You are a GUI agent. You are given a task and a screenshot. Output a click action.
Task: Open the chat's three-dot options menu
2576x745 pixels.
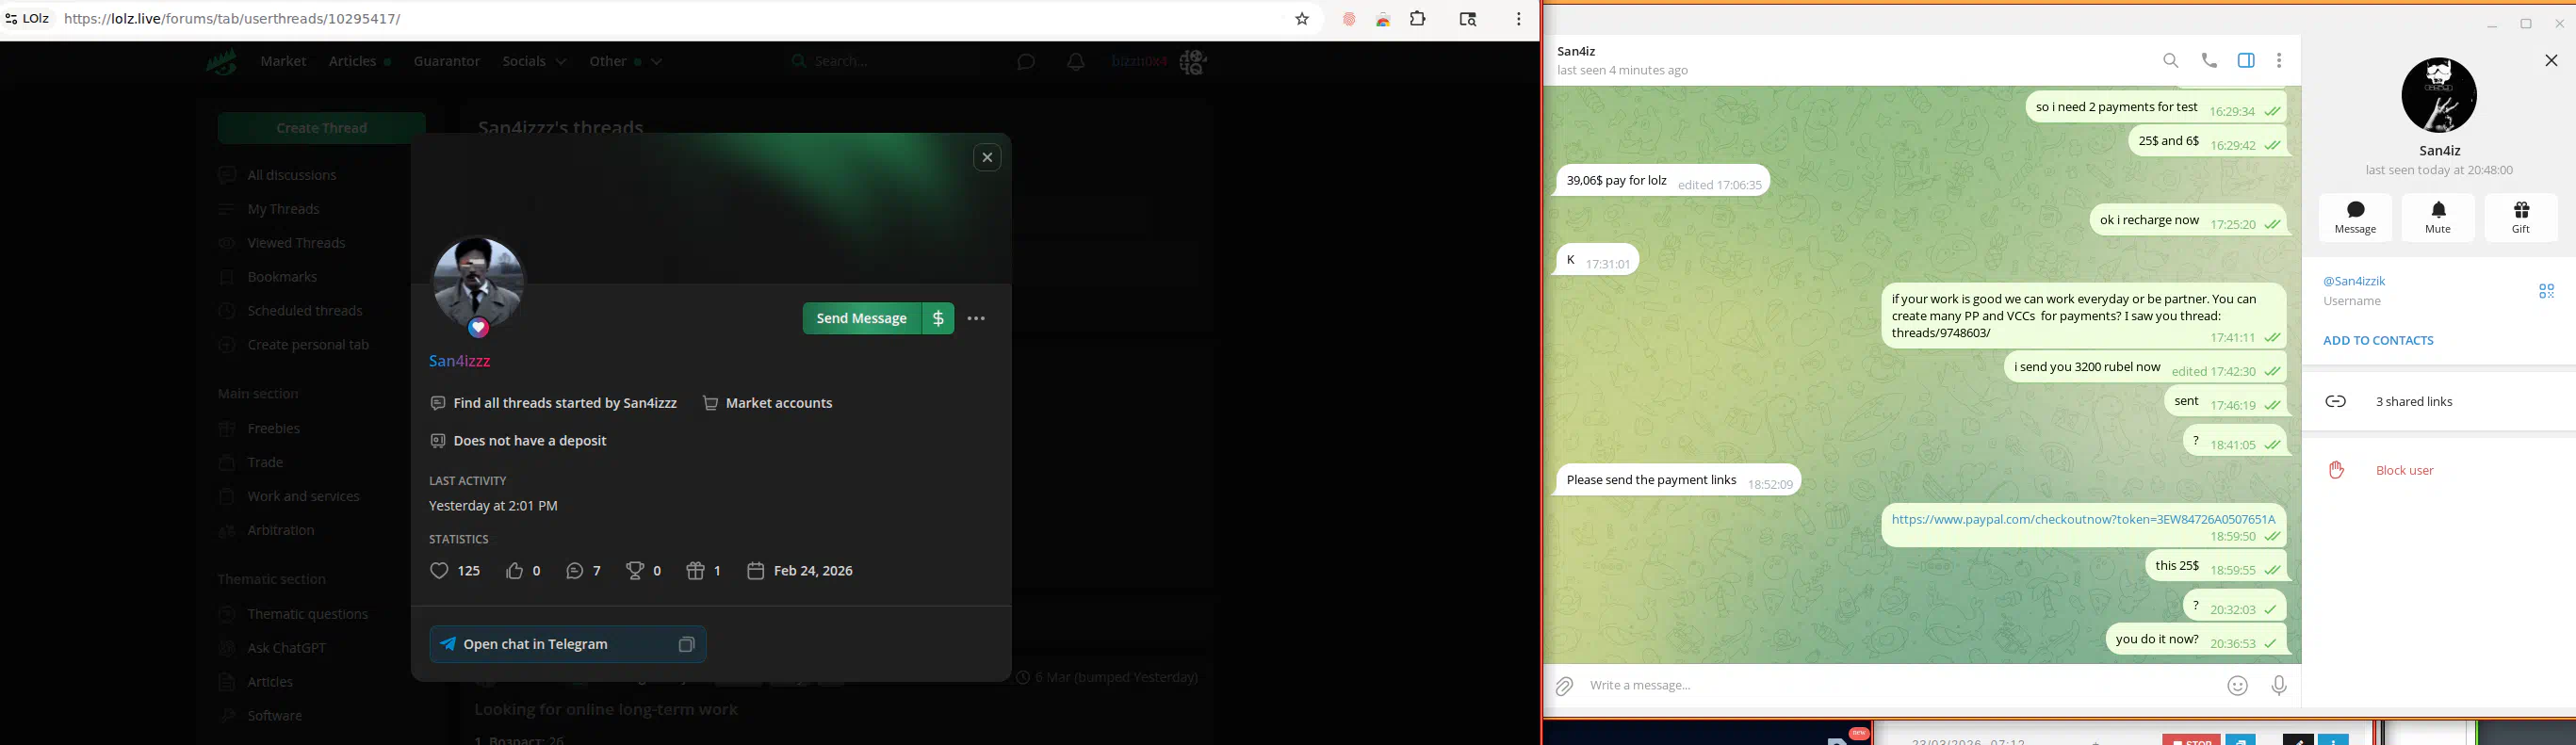(2279, 61)
